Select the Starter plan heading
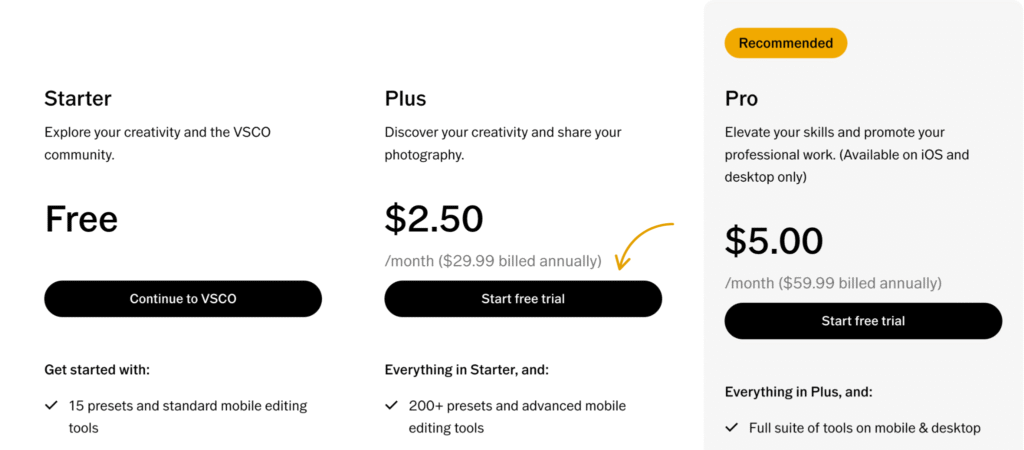 [x=78, y=98]
